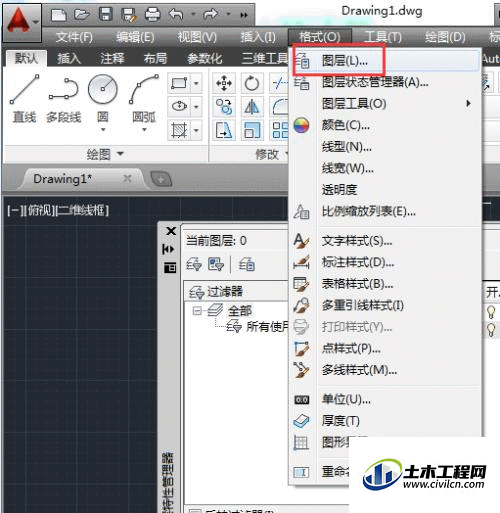Toggle auto-hide on the layer palette
The image size is (500, 513).
point(168,249)
